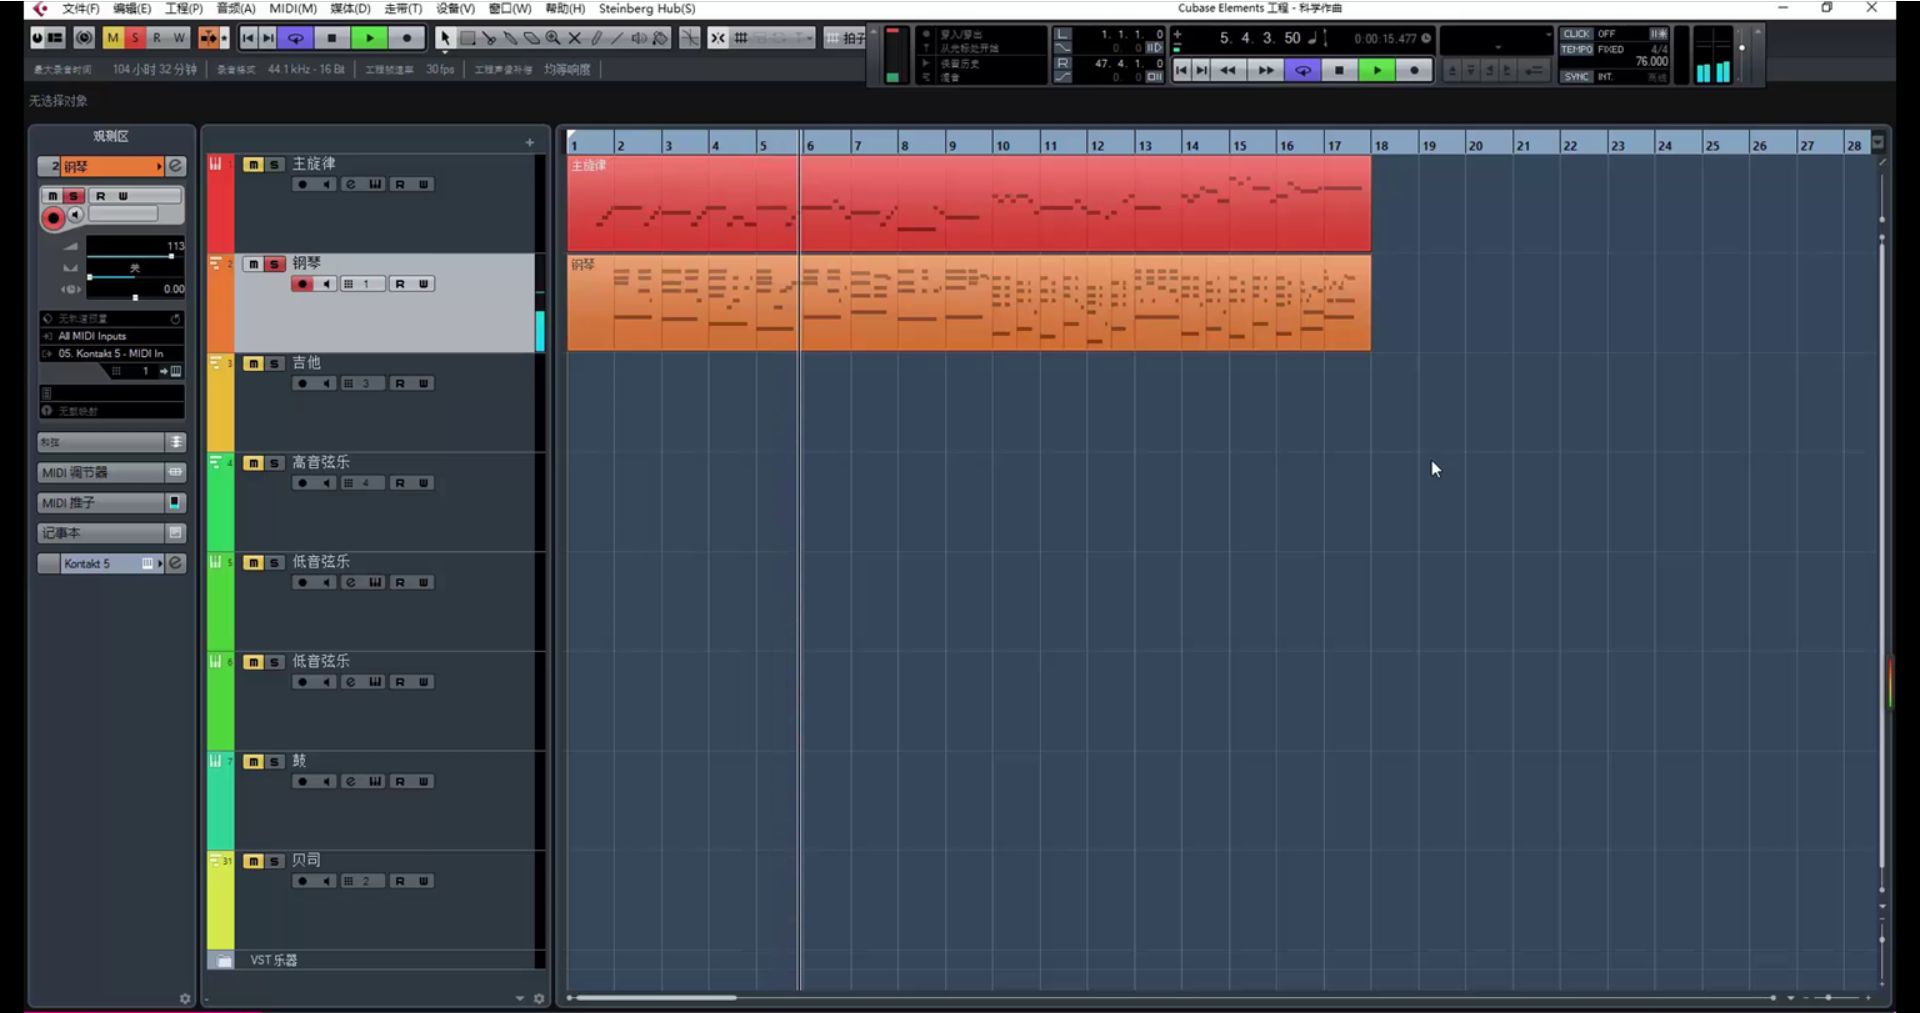
Task: Select the Line tool
Action: point(618,38)
